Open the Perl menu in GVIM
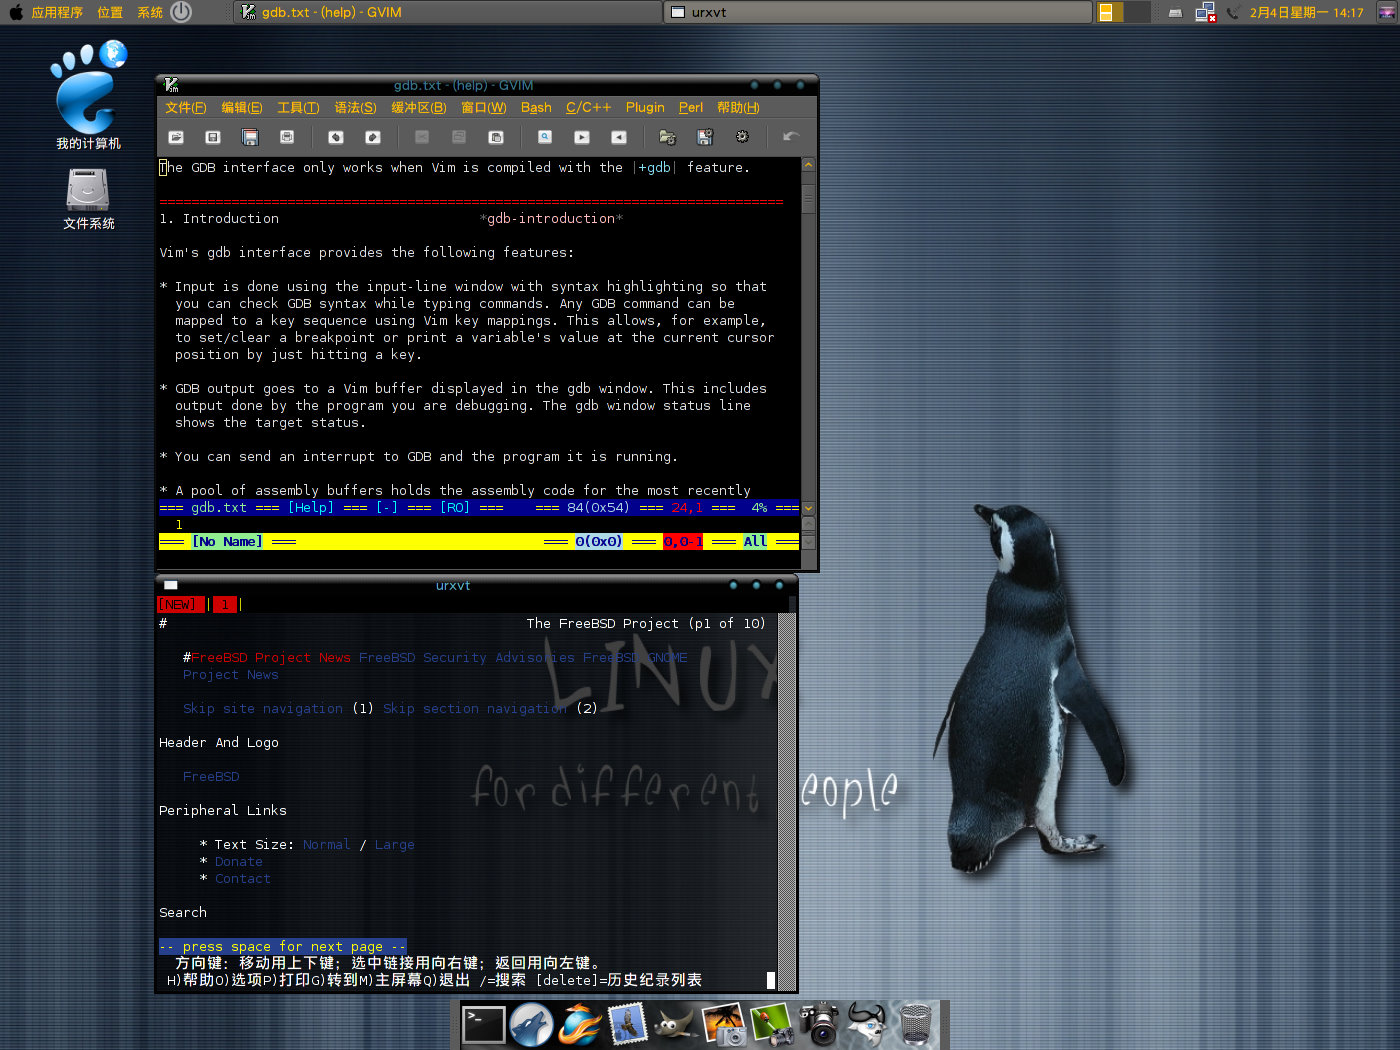Screen dimensions: 1400x1050 click(x=691, y=108)
